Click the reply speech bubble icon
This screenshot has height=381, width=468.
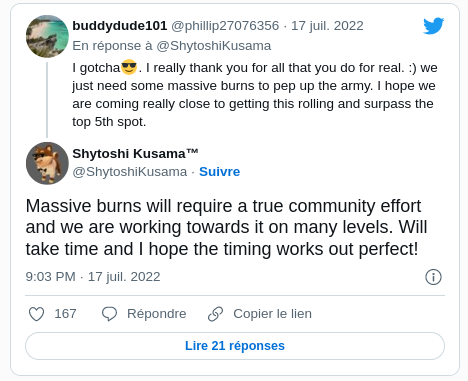[x=109, y=314]
